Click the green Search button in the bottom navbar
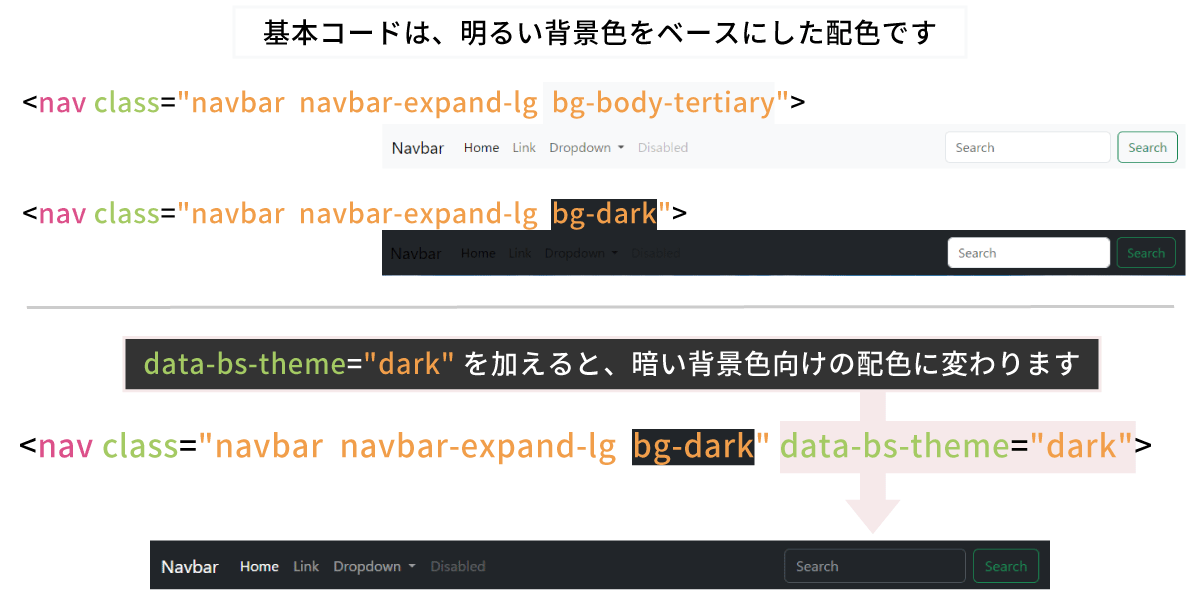This screenshot has width=1200, height=600. [1006, 566]
